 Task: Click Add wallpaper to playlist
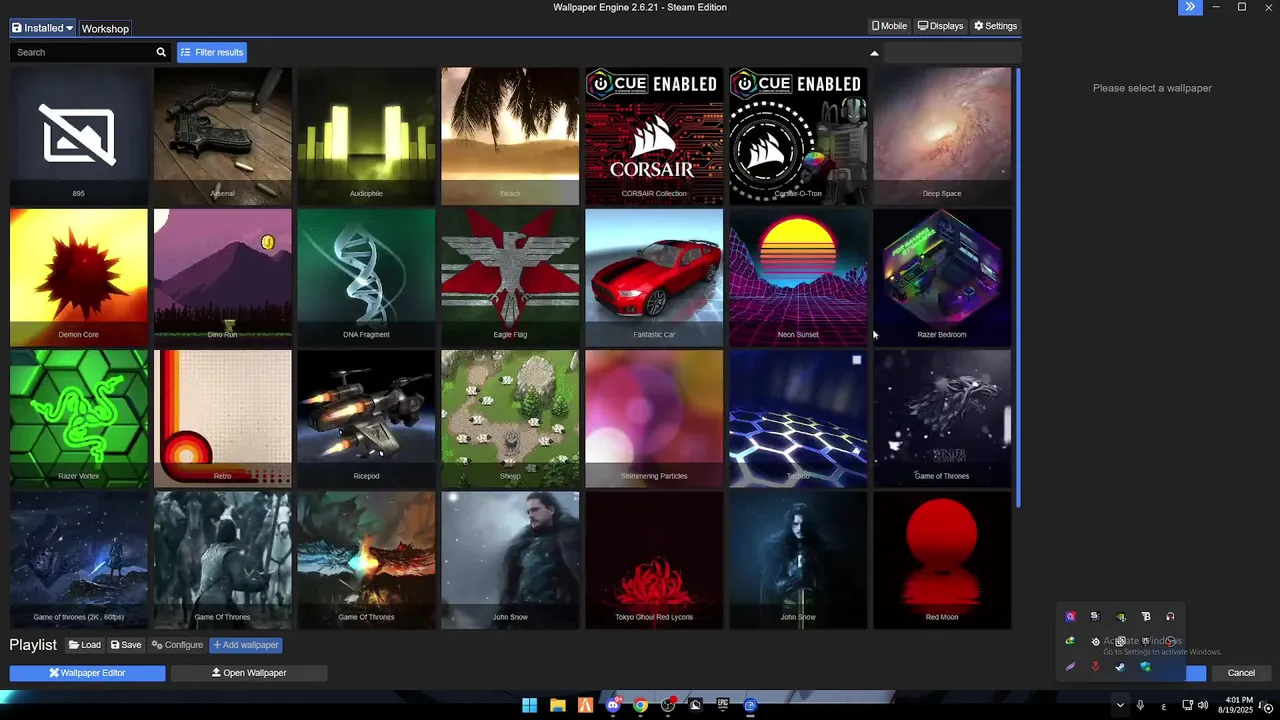(245, 645)
